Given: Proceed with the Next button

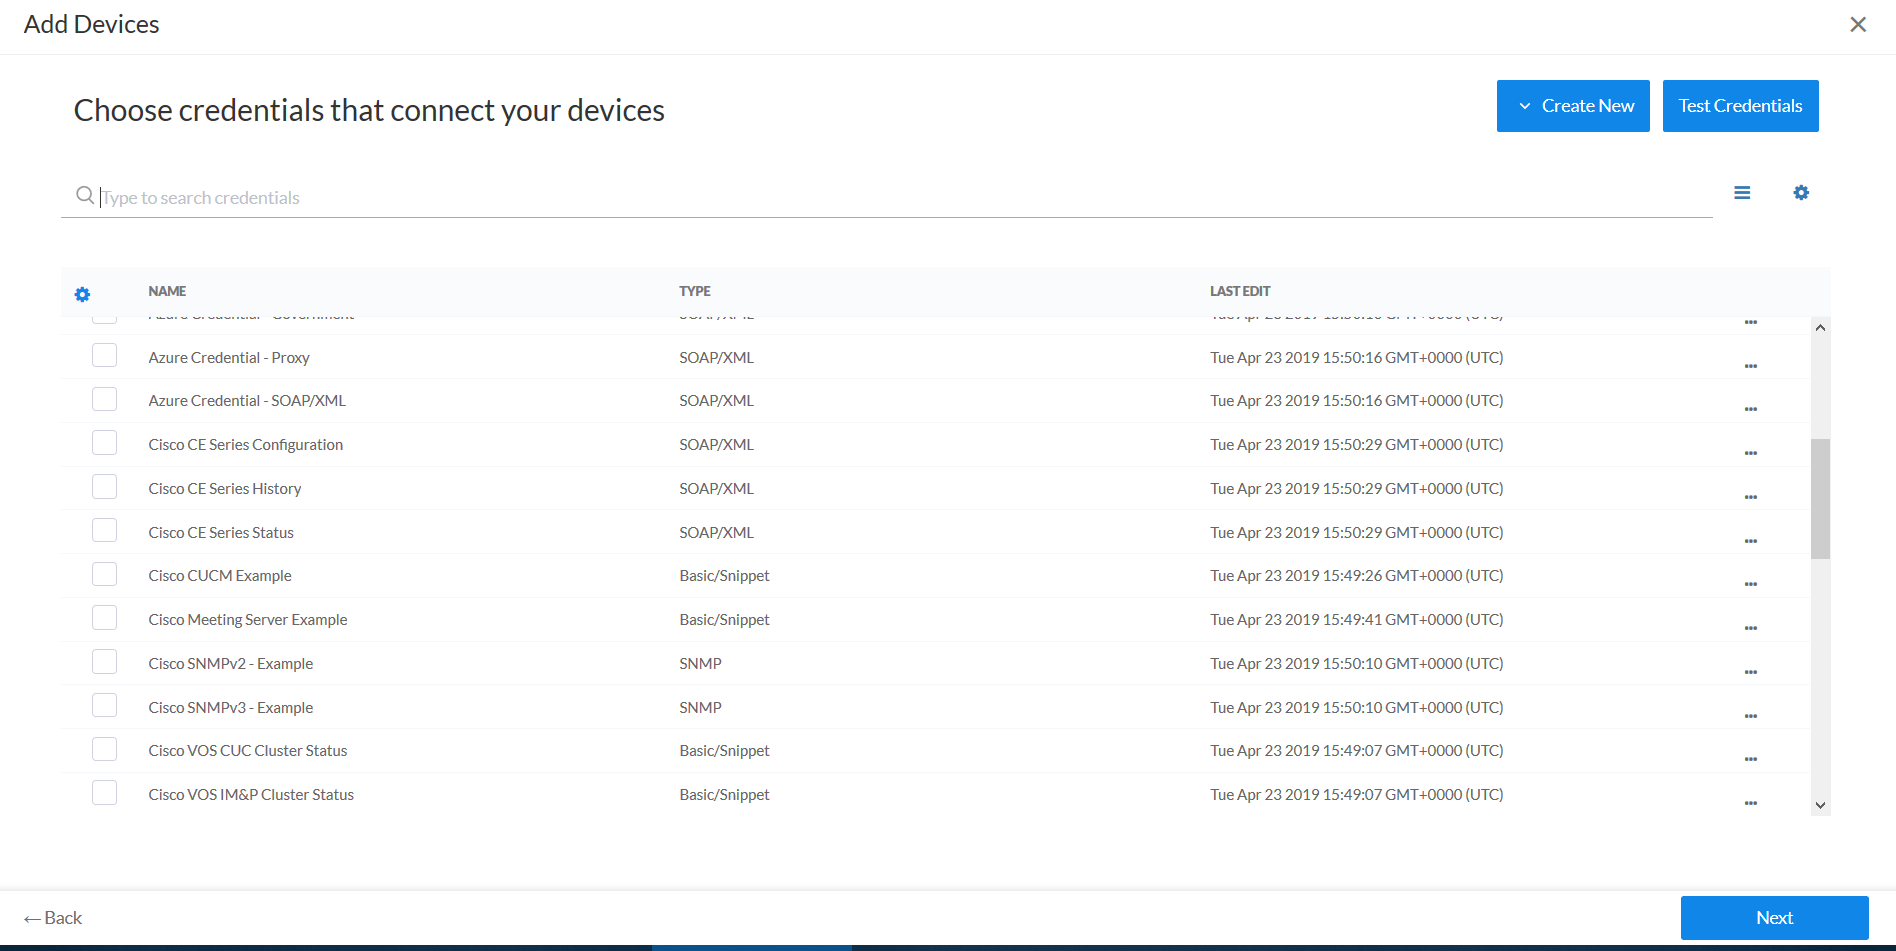Looking at the screenshot, I should (1773, 918).
